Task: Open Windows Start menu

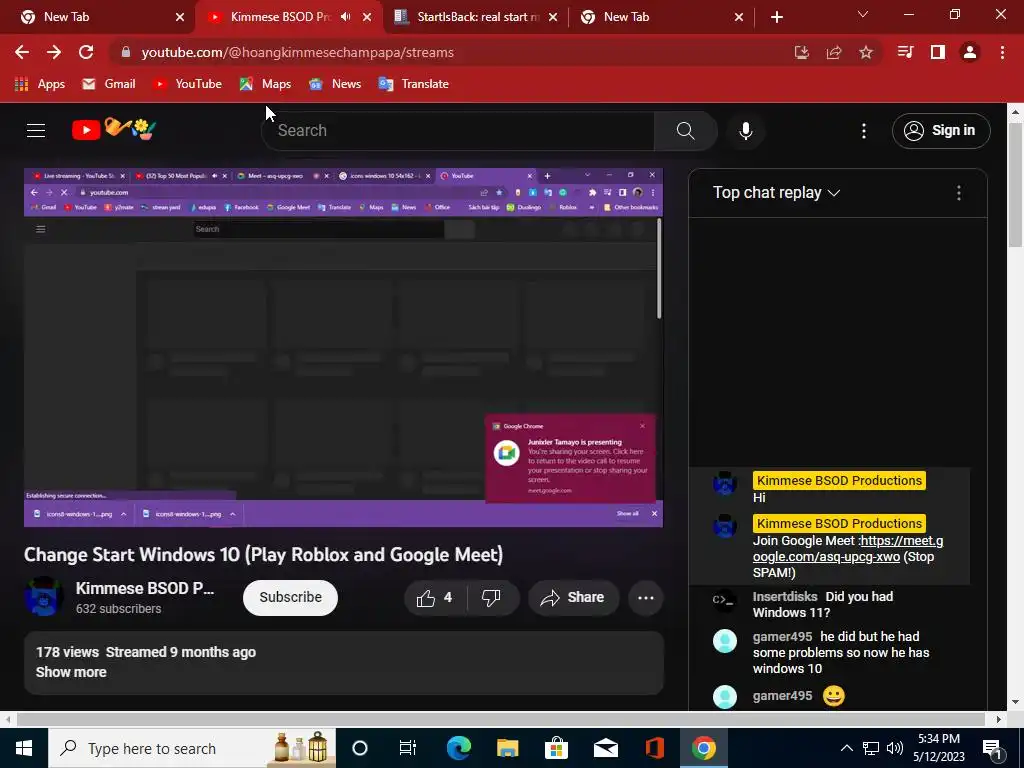Action: click(24, 748)
